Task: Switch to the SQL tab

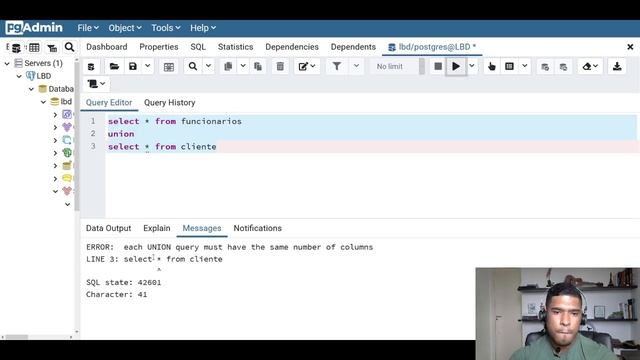Action: 198,47
